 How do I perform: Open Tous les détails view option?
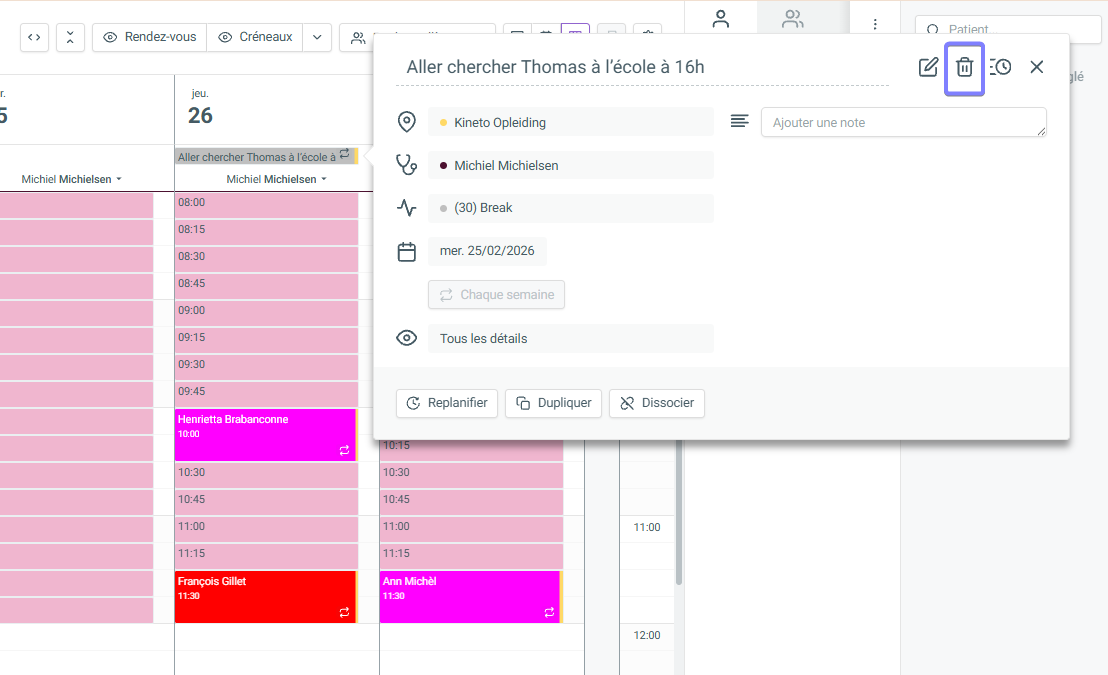[570, 338]
